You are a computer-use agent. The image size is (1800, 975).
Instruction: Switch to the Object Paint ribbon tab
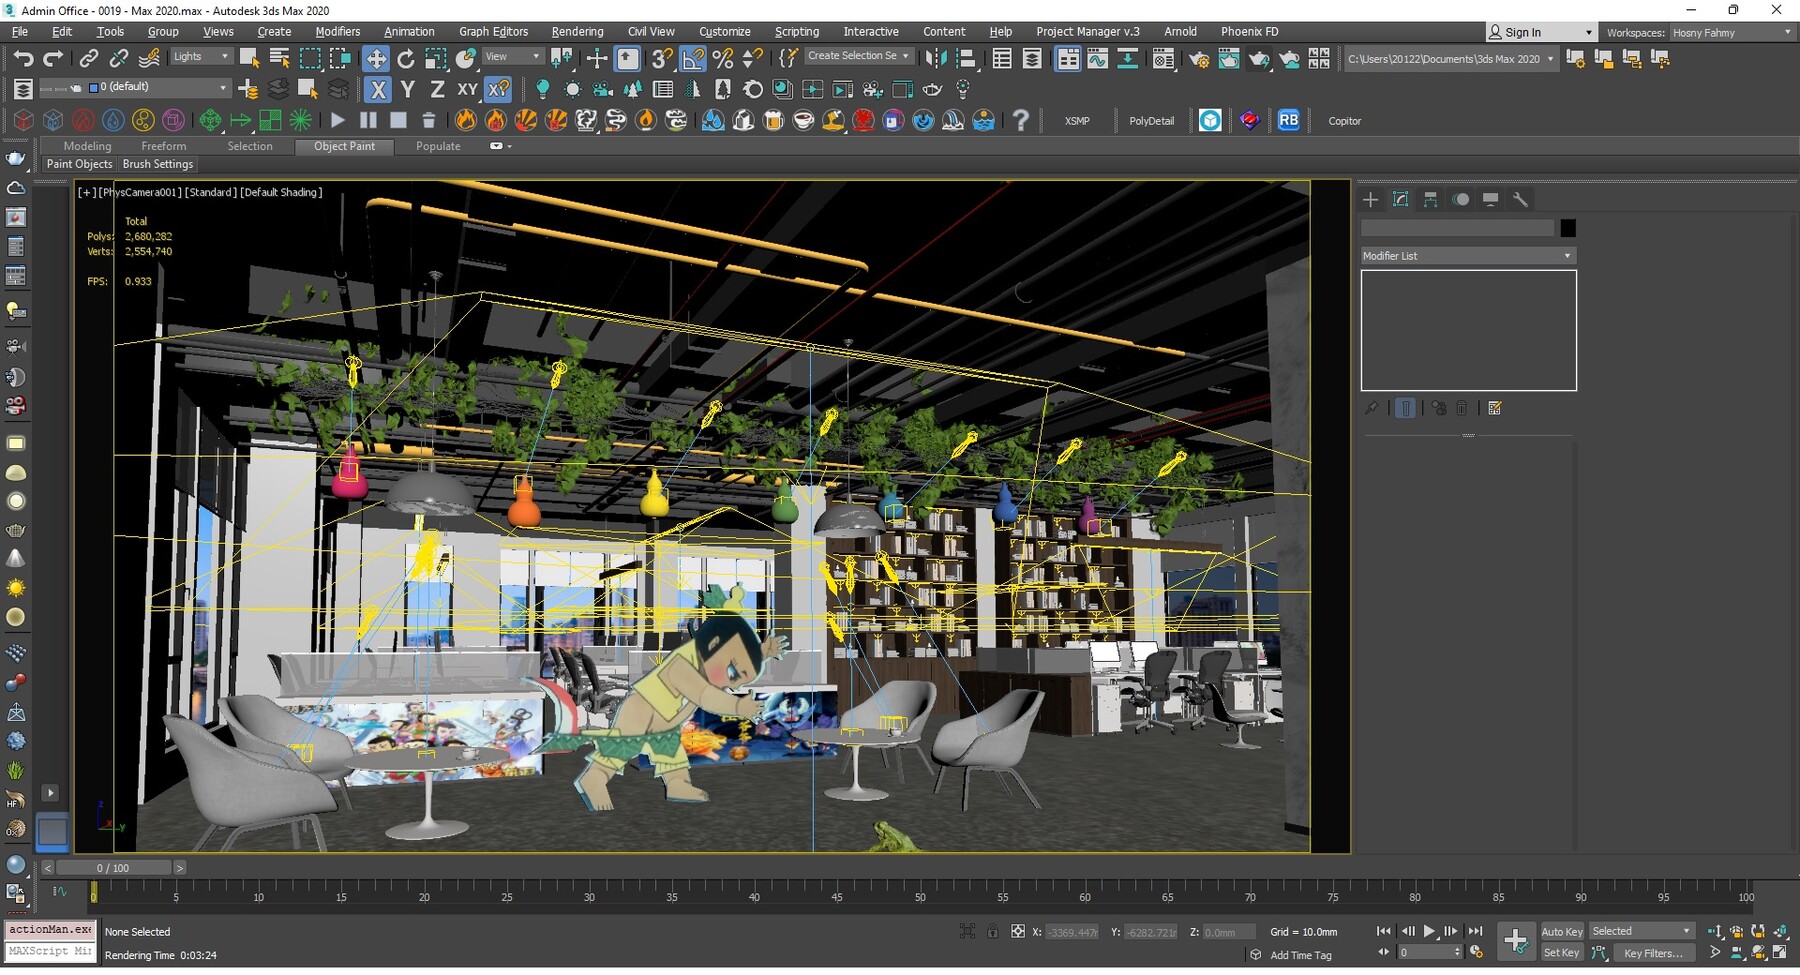[x=344, y=146]
